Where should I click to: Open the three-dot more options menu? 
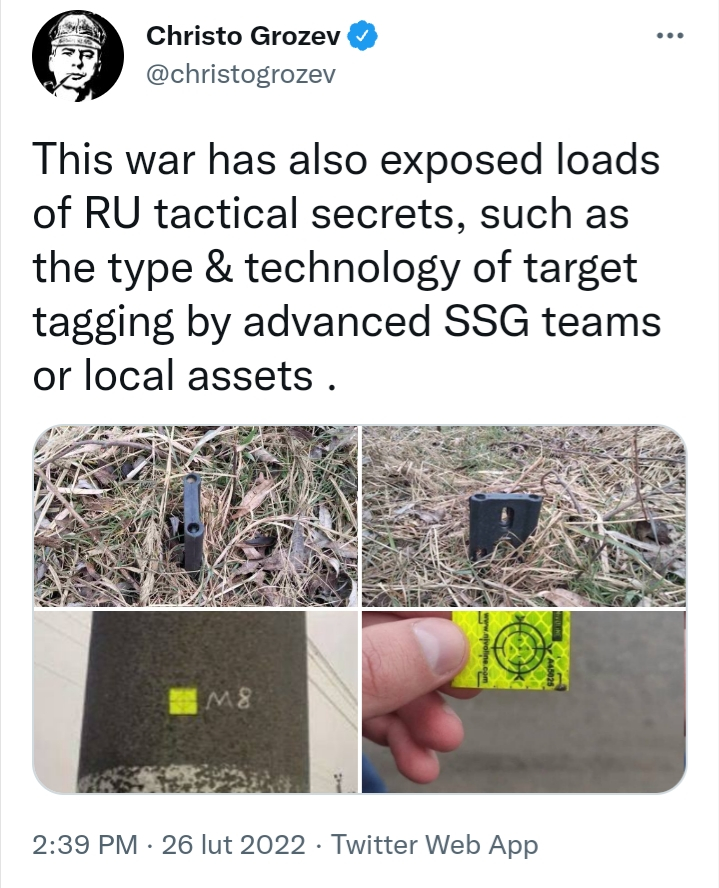pos(670,36)
